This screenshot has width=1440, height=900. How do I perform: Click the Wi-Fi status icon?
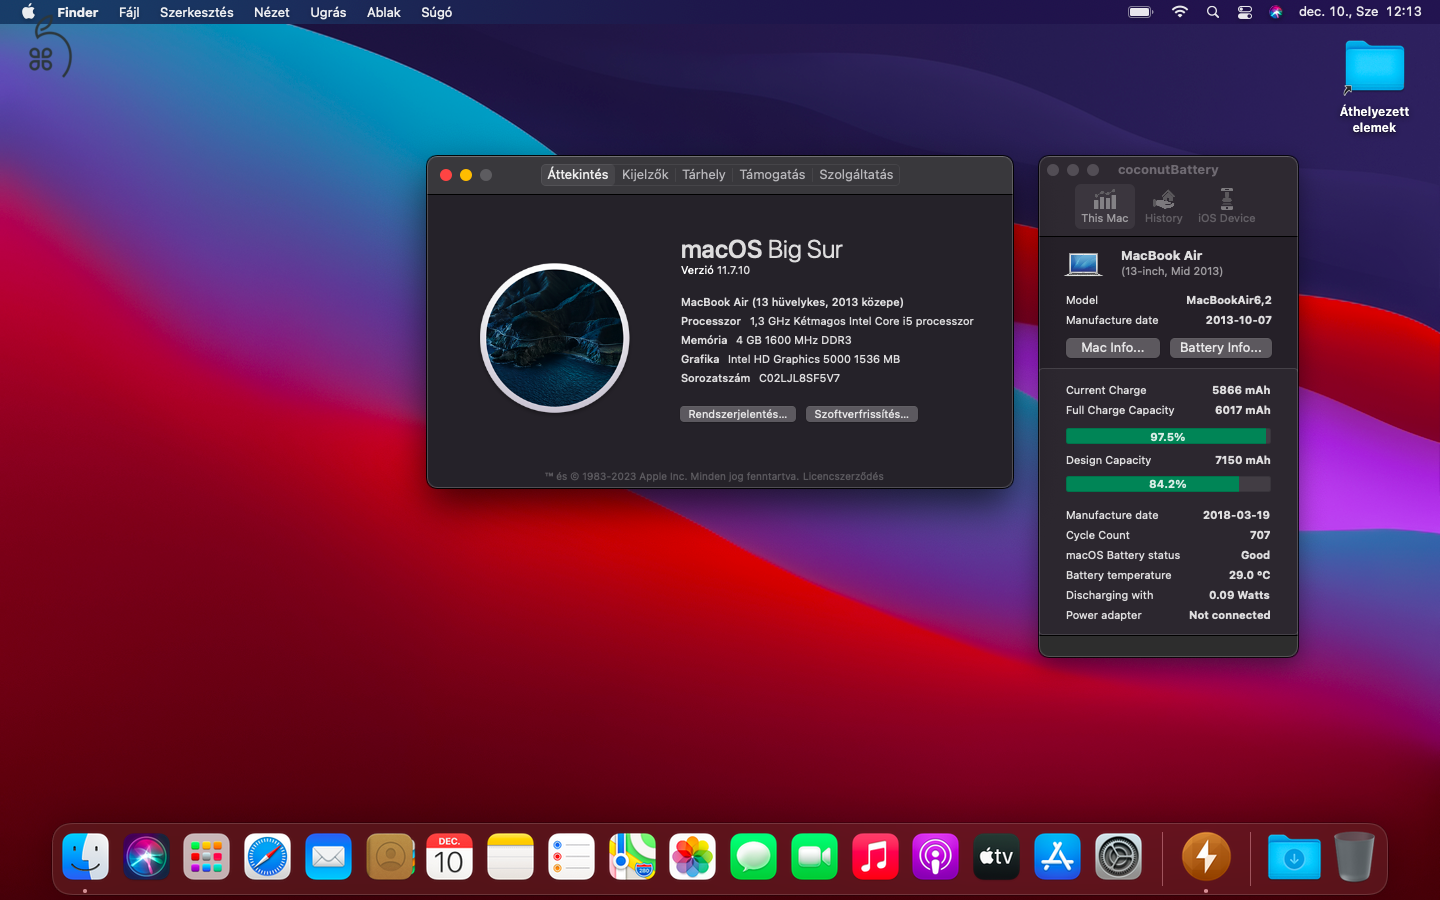point(1180,12)
